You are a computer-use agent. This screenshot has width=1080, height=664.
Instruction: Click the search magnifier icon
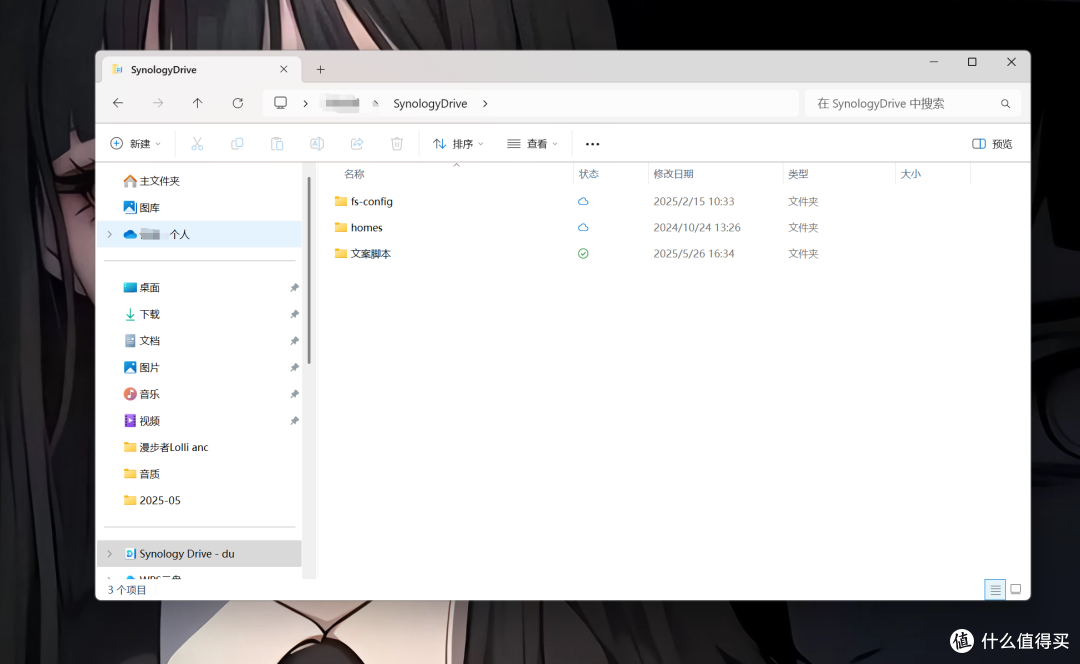pyautogui.click(x=1006, y=104)
